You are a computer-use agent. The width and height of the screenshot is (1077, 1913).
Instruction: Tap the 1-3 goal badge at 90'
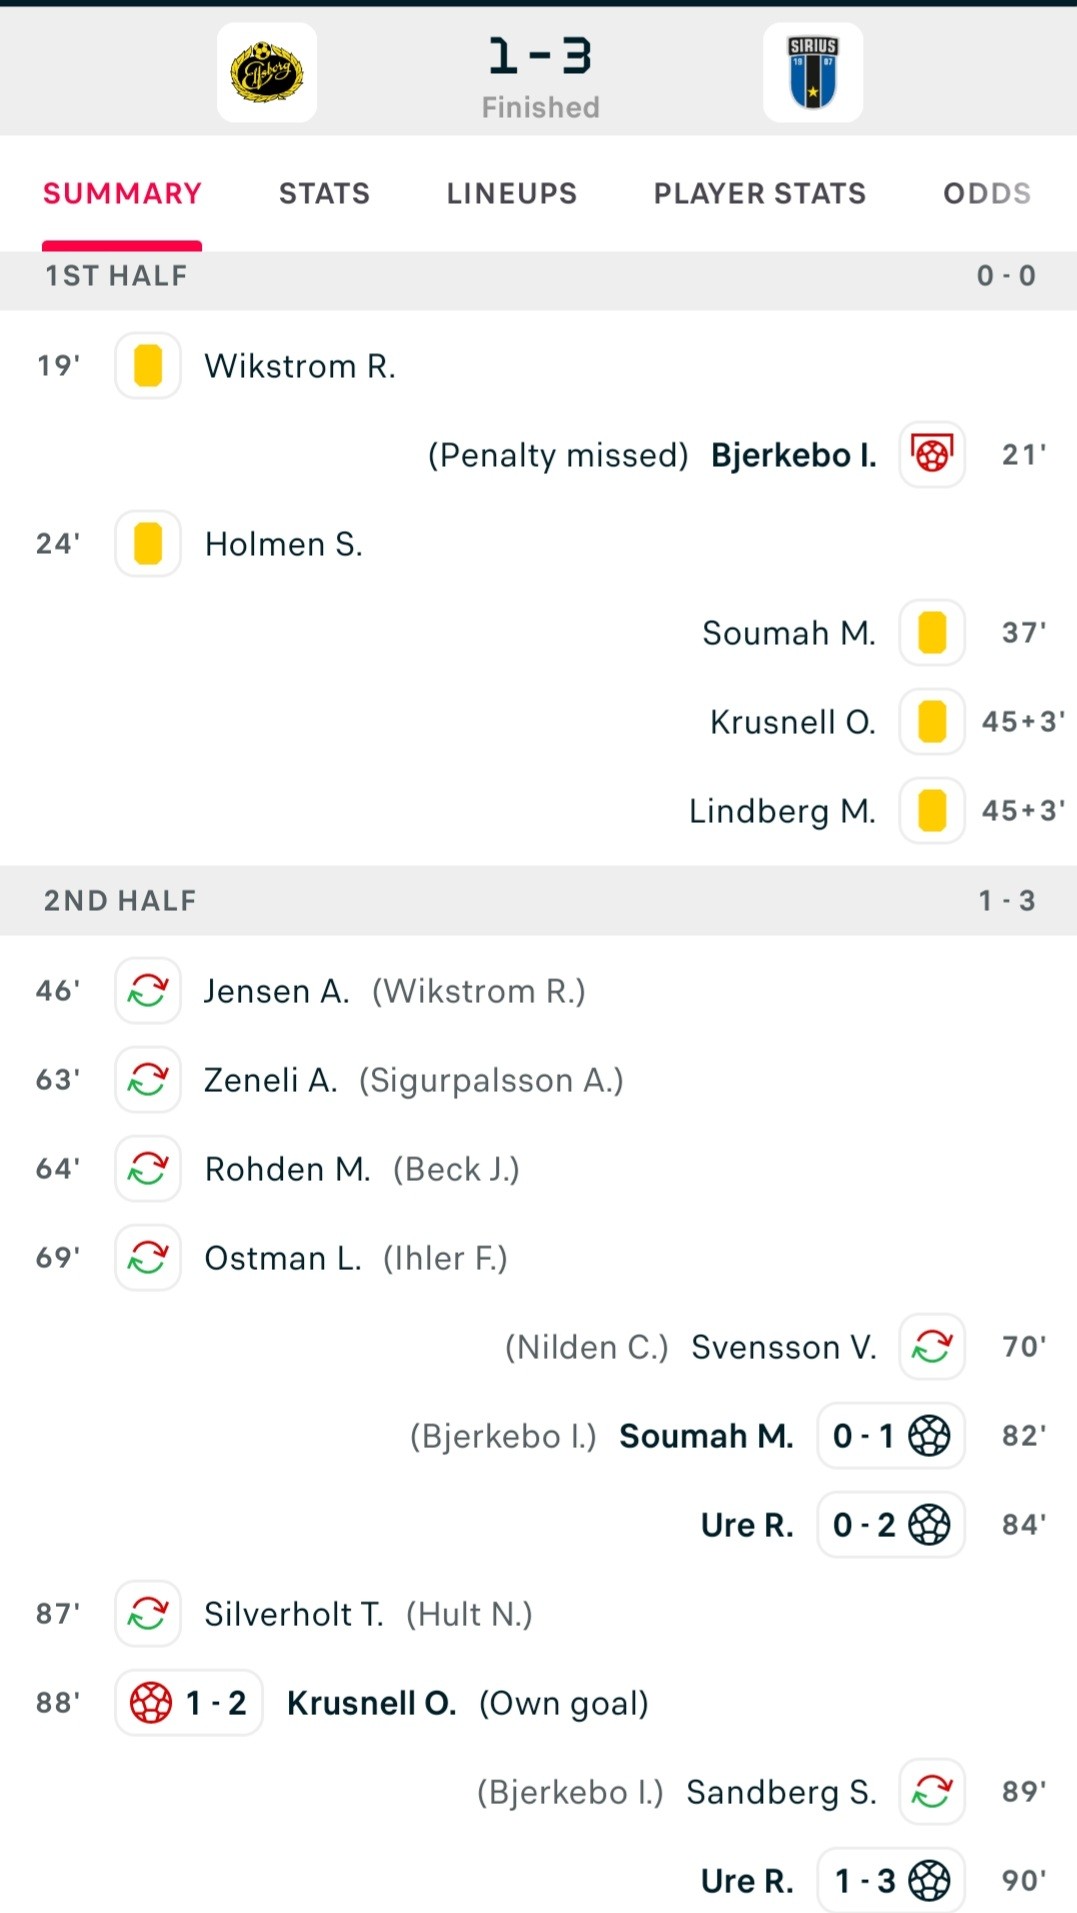891,1881
